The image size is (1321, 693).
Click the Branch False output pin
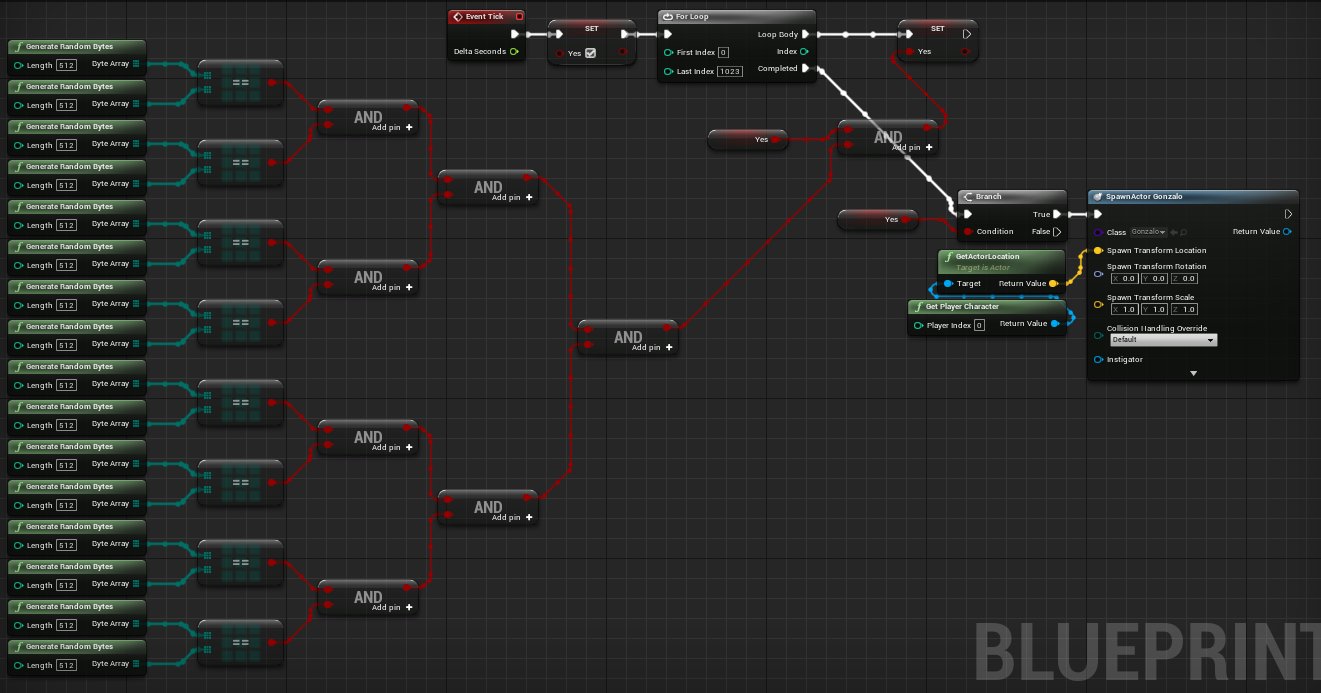pos(1057,231)
